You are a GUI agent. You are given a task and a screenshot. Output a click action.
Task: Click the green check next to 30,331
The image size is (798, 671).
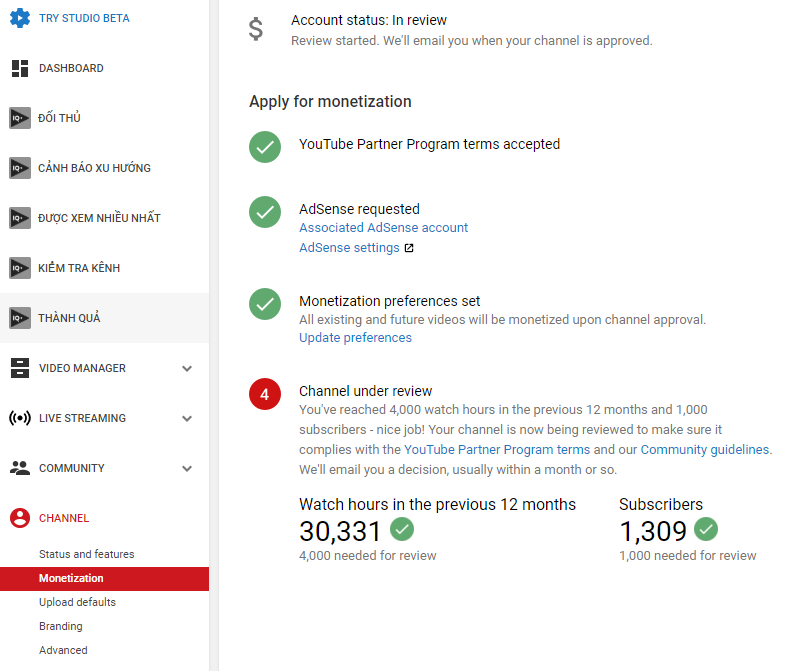pyautogui.click(x=402, y=529)
